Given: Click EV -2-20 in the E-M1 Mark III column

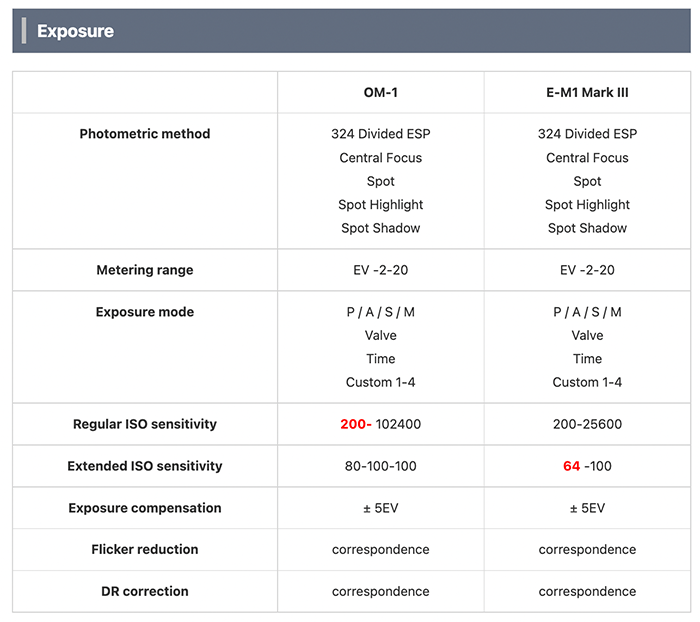Looking at the screenshot, I should (587, 270).
